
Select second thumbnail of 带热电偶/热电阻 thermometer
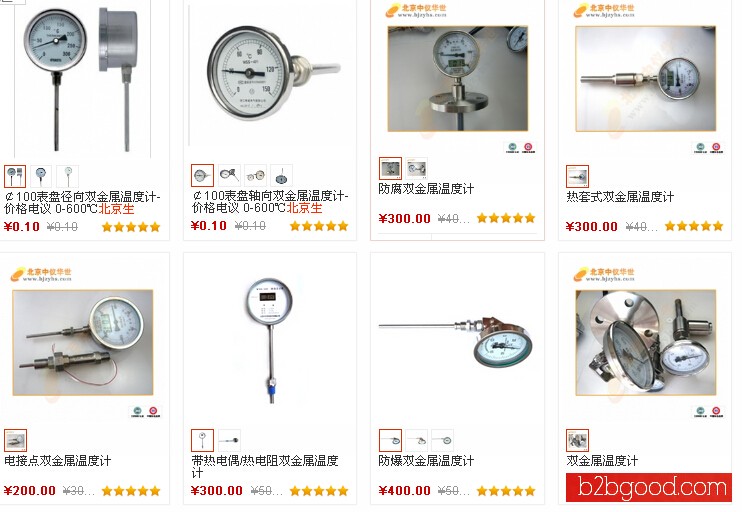click(230, 441)
